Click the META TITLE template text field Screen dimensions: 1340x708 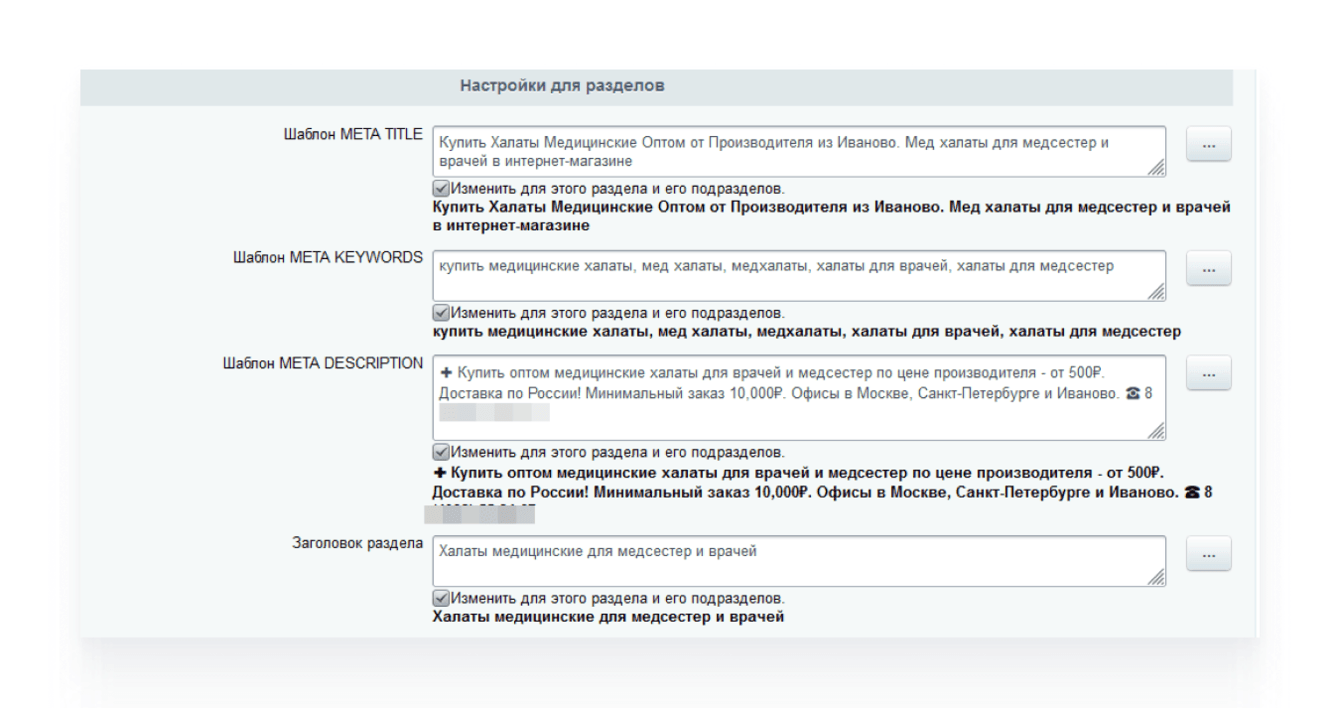pos(800,152)
